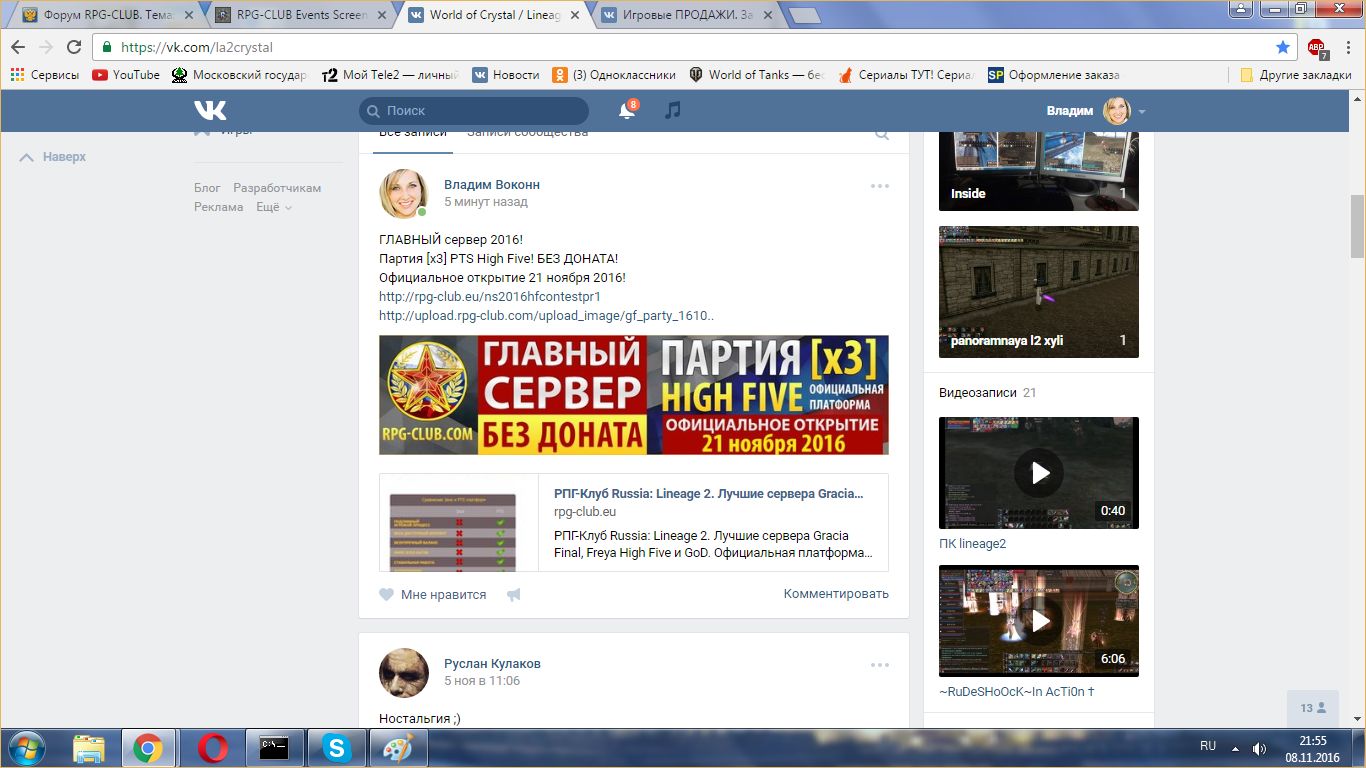Open the Оформление заказа bookmark
The image size is (1366, 768).
click(1054, 75)
